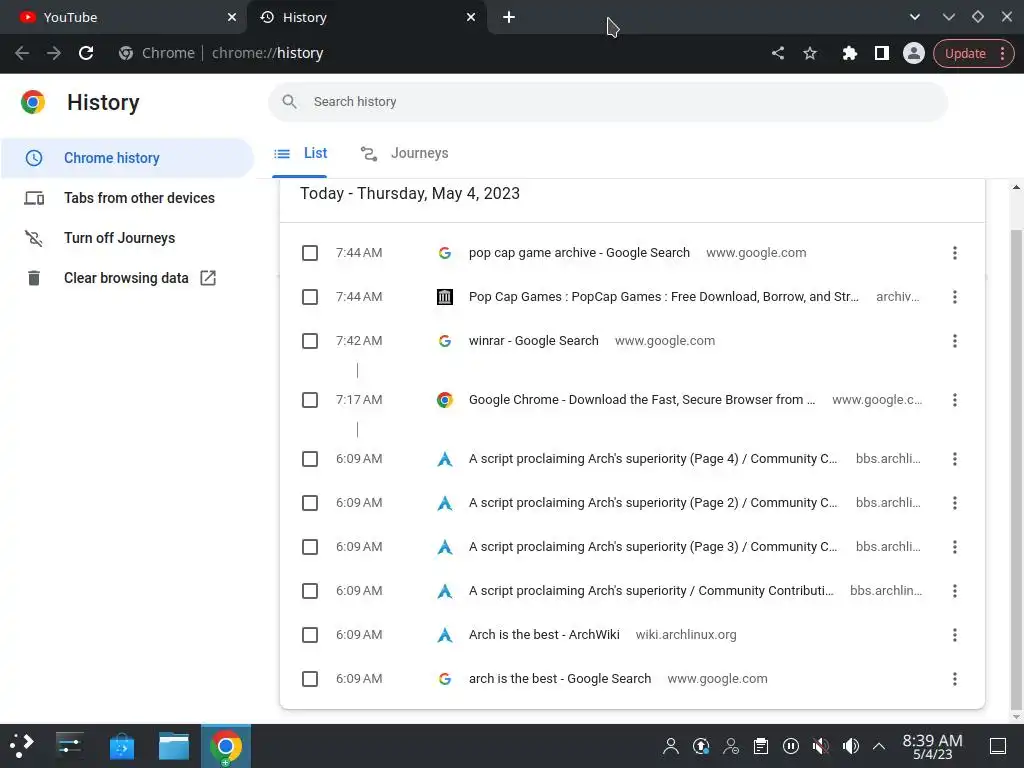The image size is (1024, 768).
Task: Open actions menu for winrar search
Action: [x=954, y=341]
